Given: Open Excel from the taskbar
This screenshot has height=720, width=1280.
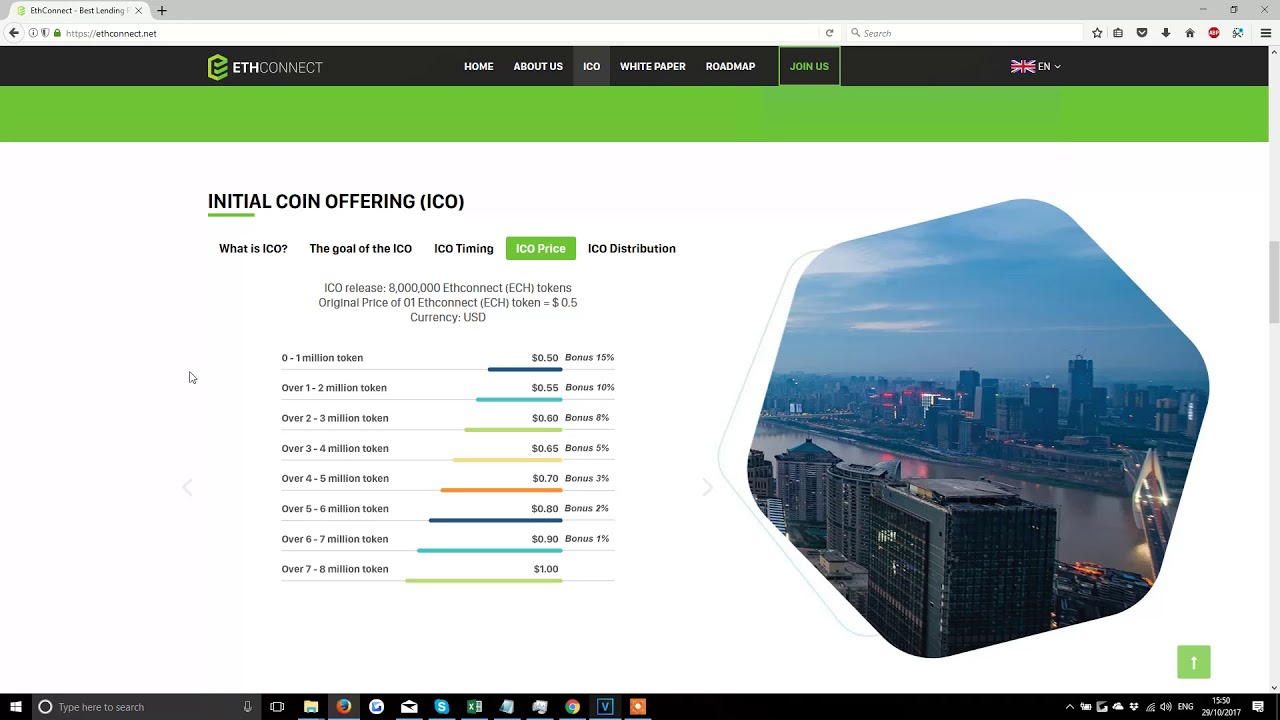Looking at the screenshot, I should coord(474,707).
